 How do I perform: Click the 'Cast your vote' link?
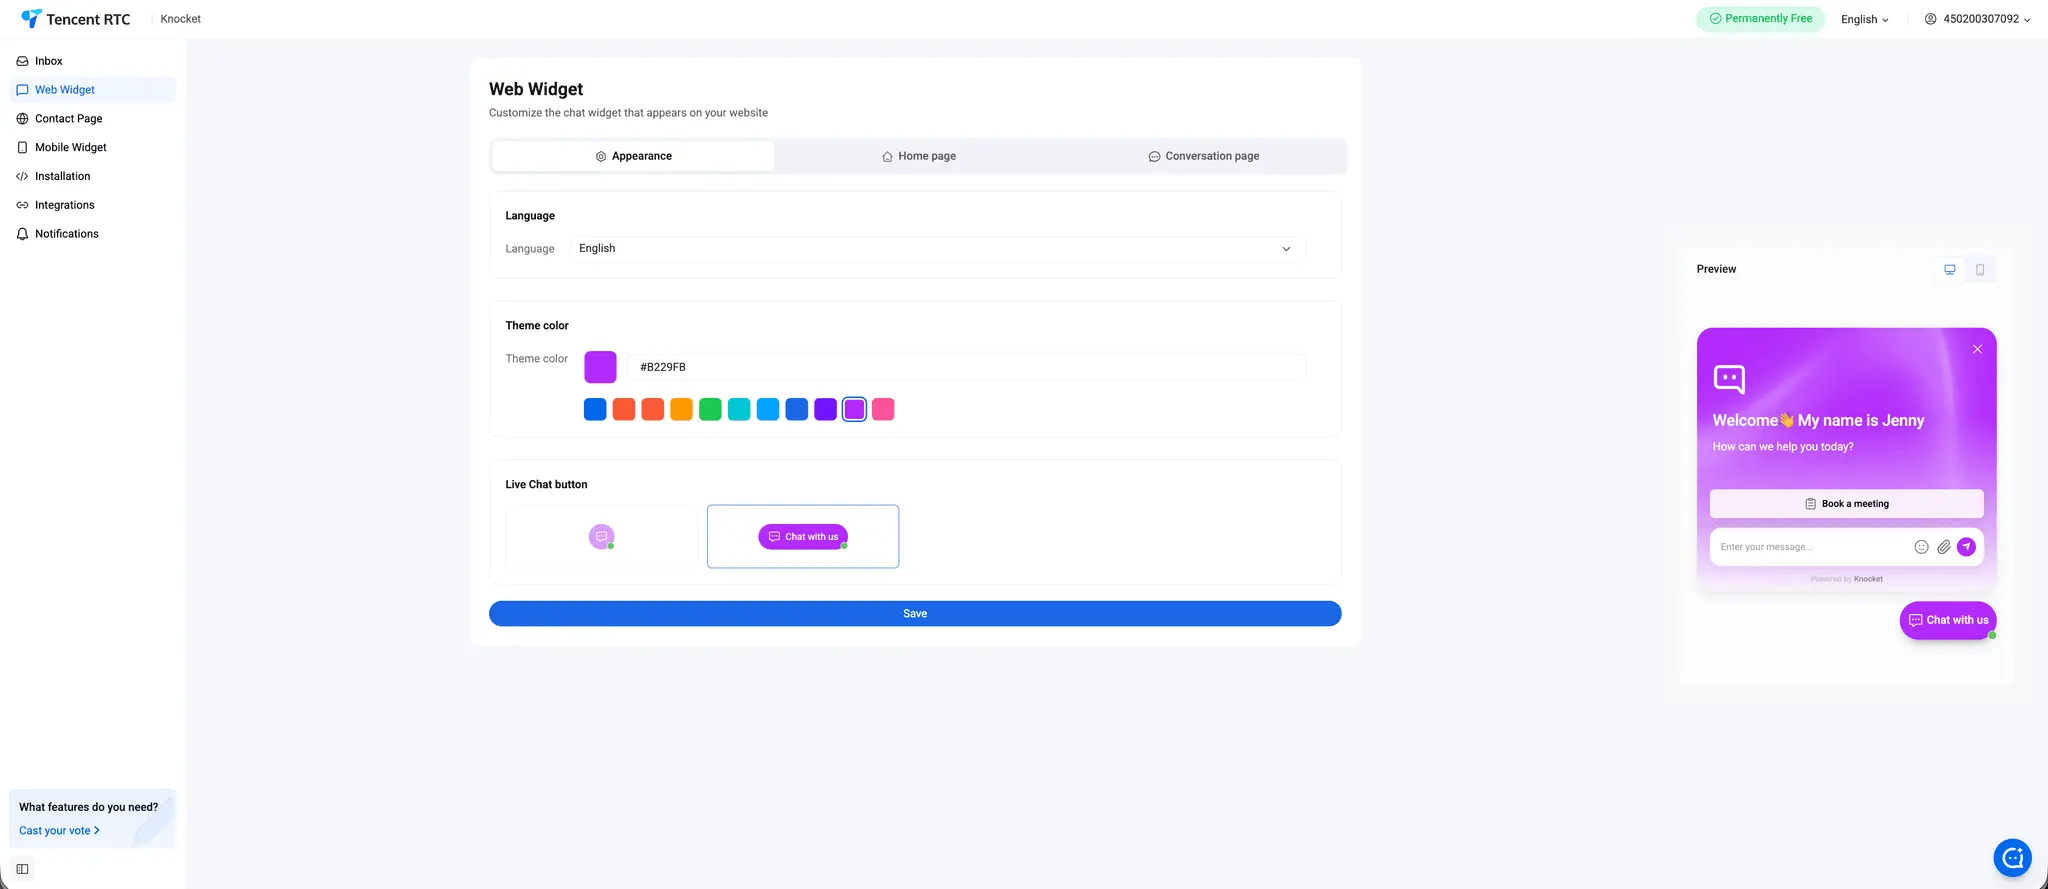click(x=59, y=831)
